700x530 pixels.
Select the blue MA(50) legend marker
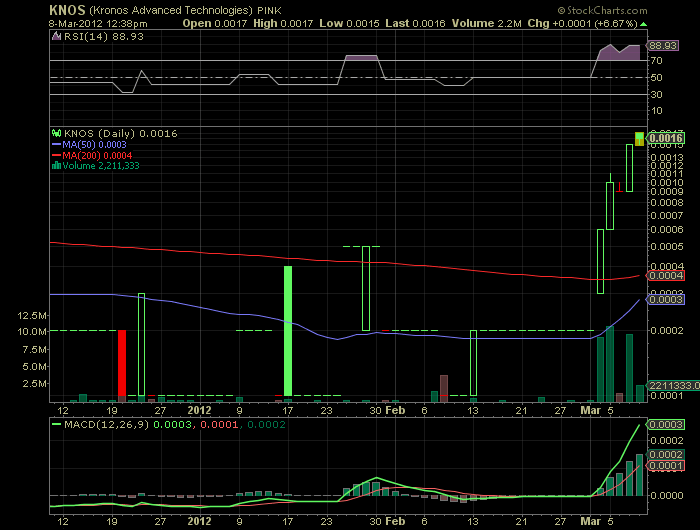(x=56, y=143)
